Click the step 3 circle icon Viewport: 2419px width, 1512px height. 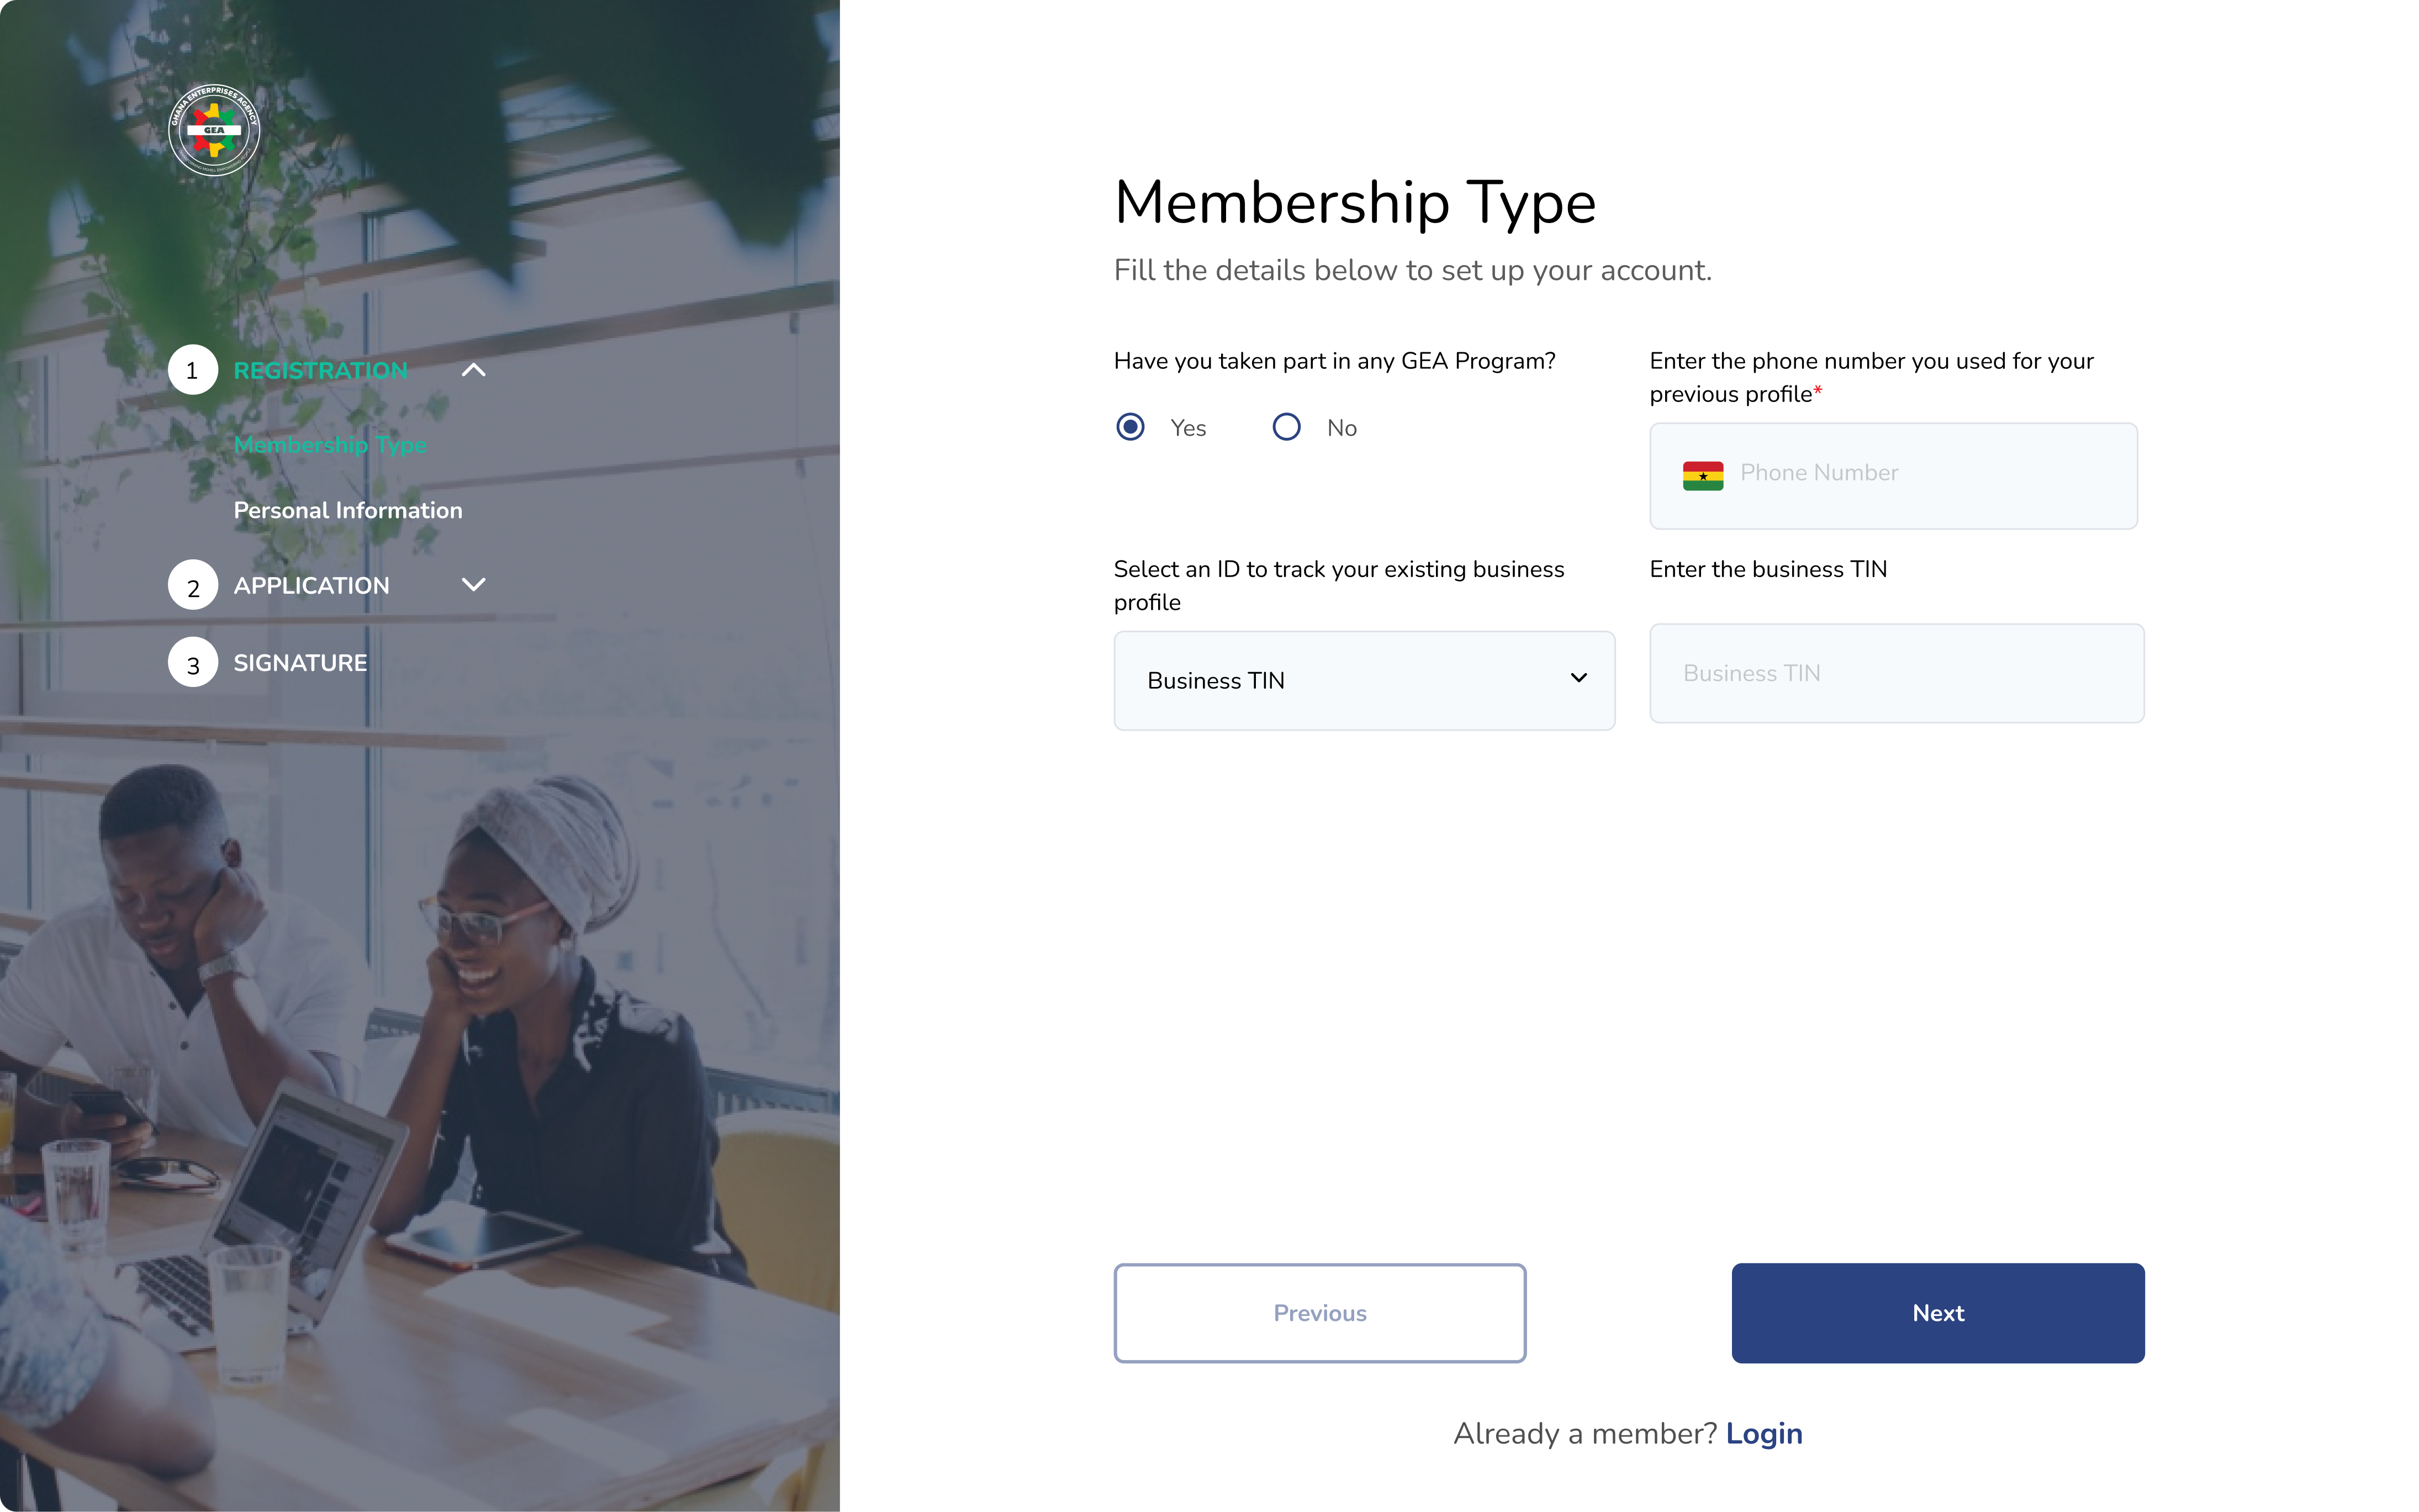193,663
